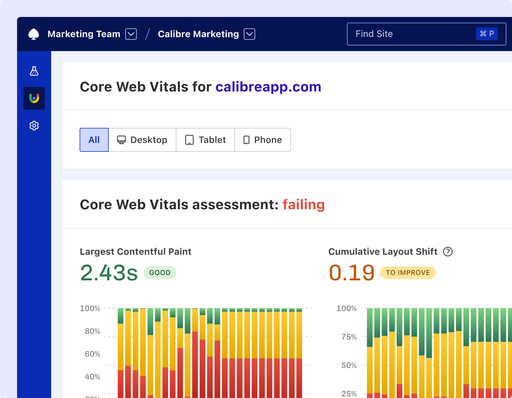This screenshot has width=512, height=398.
Task: Switch to the Tablet device tab
Action: (x=205, y=140)
